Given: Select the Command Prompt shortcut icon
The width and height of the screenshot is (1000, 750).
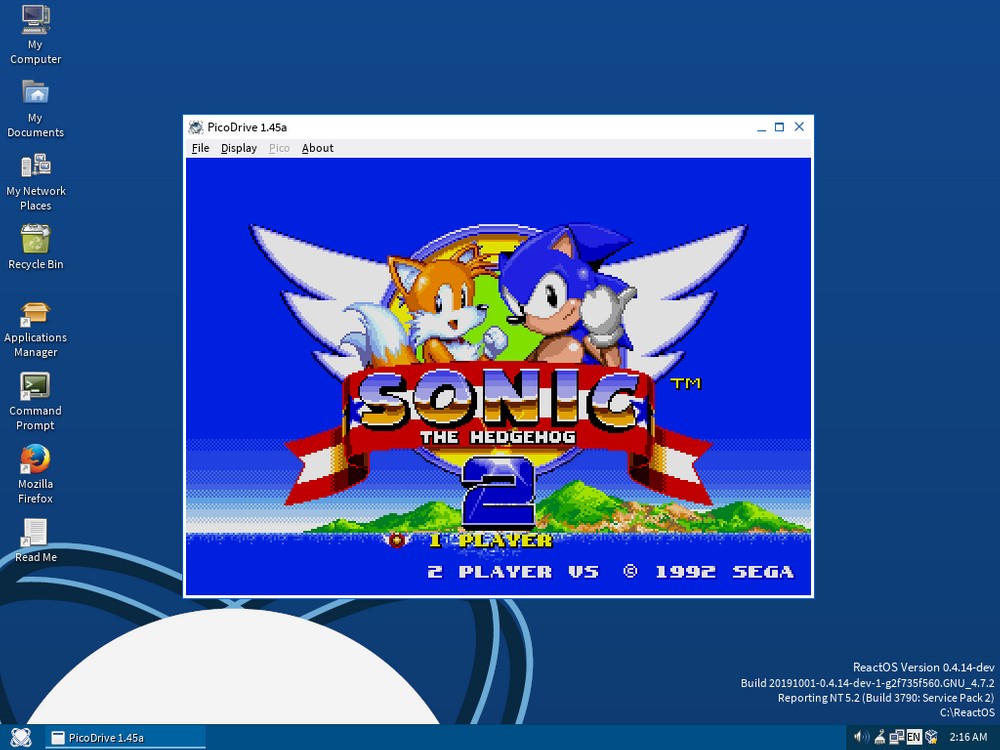Looking at the screenshot, I should coord(35,386).
